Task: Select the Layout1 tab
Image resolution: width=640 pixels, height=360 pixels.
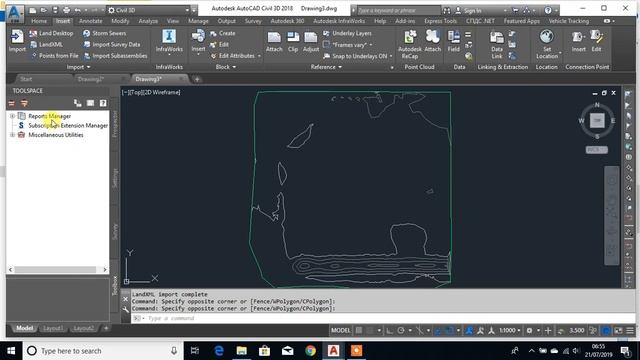Action: click(53, 328)
